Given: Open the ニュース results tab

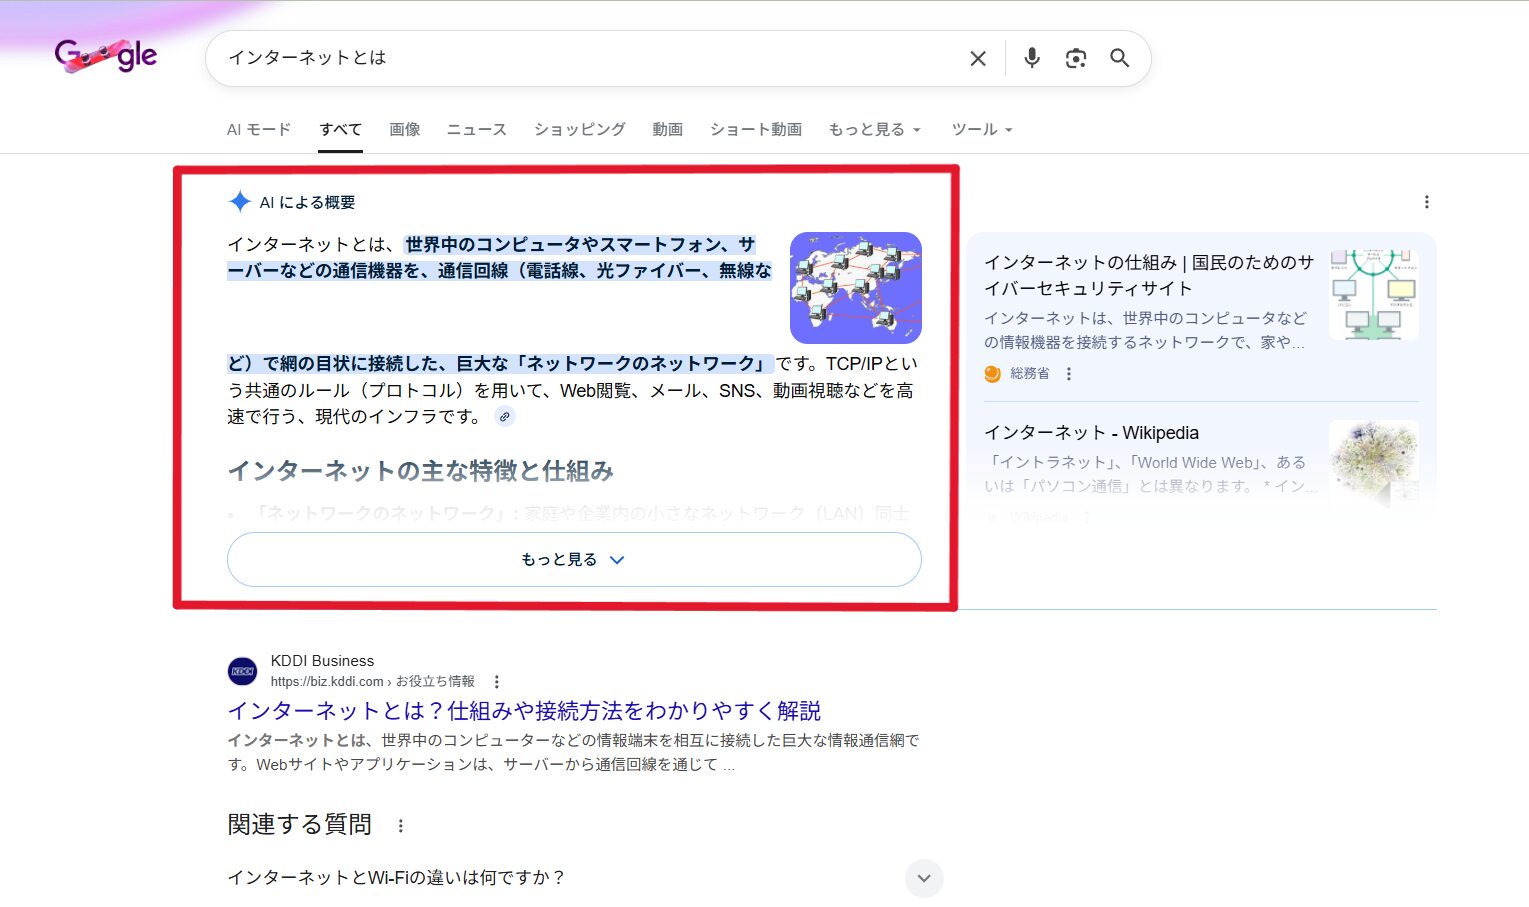Looking at the screenshot, I should 476,130.
